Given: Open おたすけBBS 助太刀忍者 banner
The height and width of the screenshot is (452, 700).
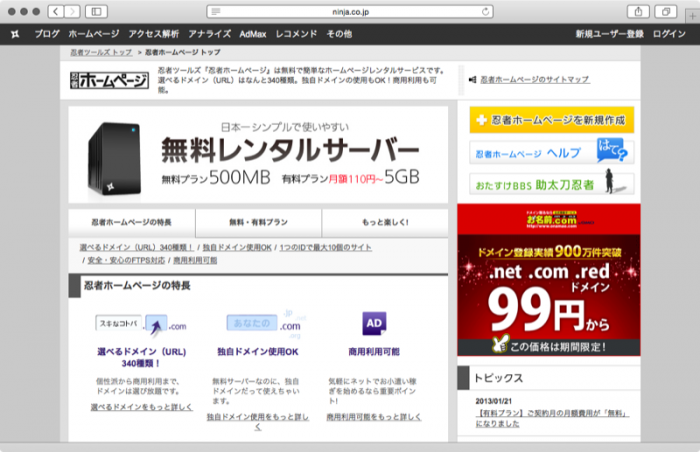Looking at the screenshot, I should 551,184.
